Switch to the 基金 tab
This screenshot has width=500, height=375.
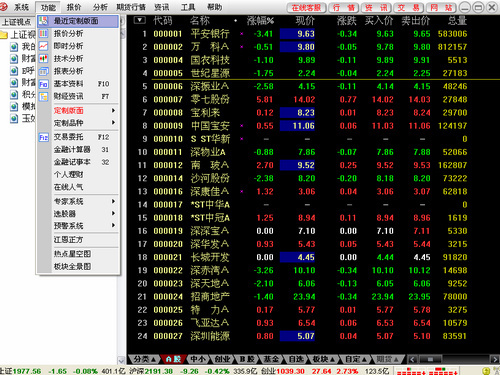click(x=271, y=359)
